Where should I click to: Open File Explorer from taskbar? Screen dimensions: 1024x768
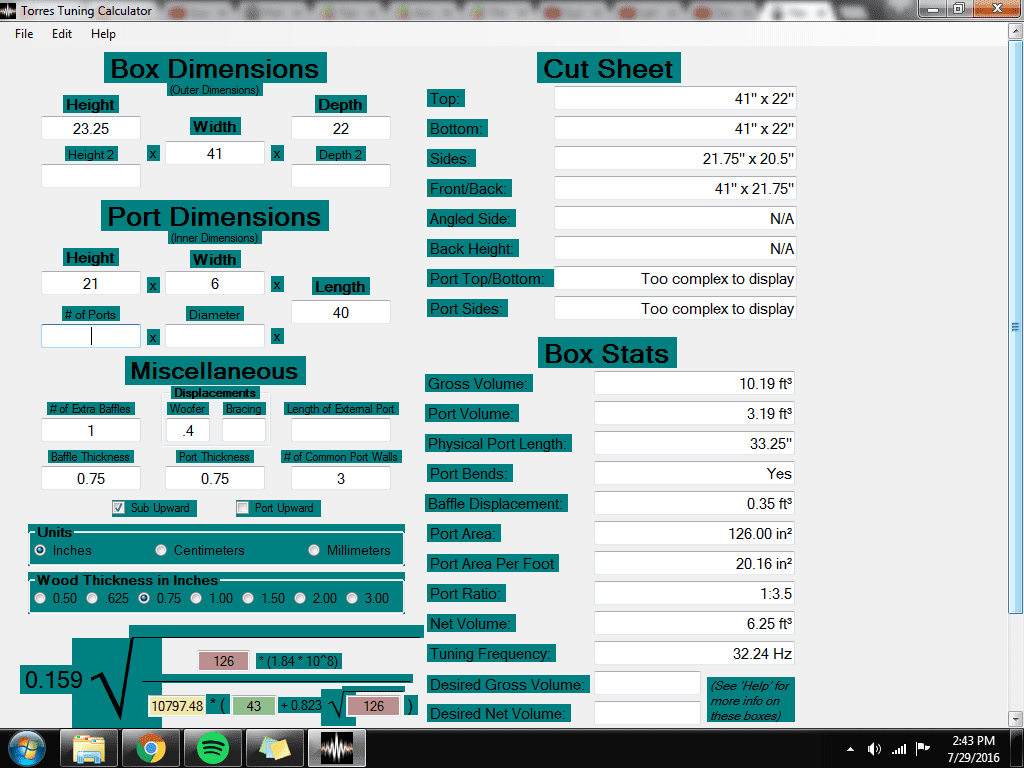88,748
